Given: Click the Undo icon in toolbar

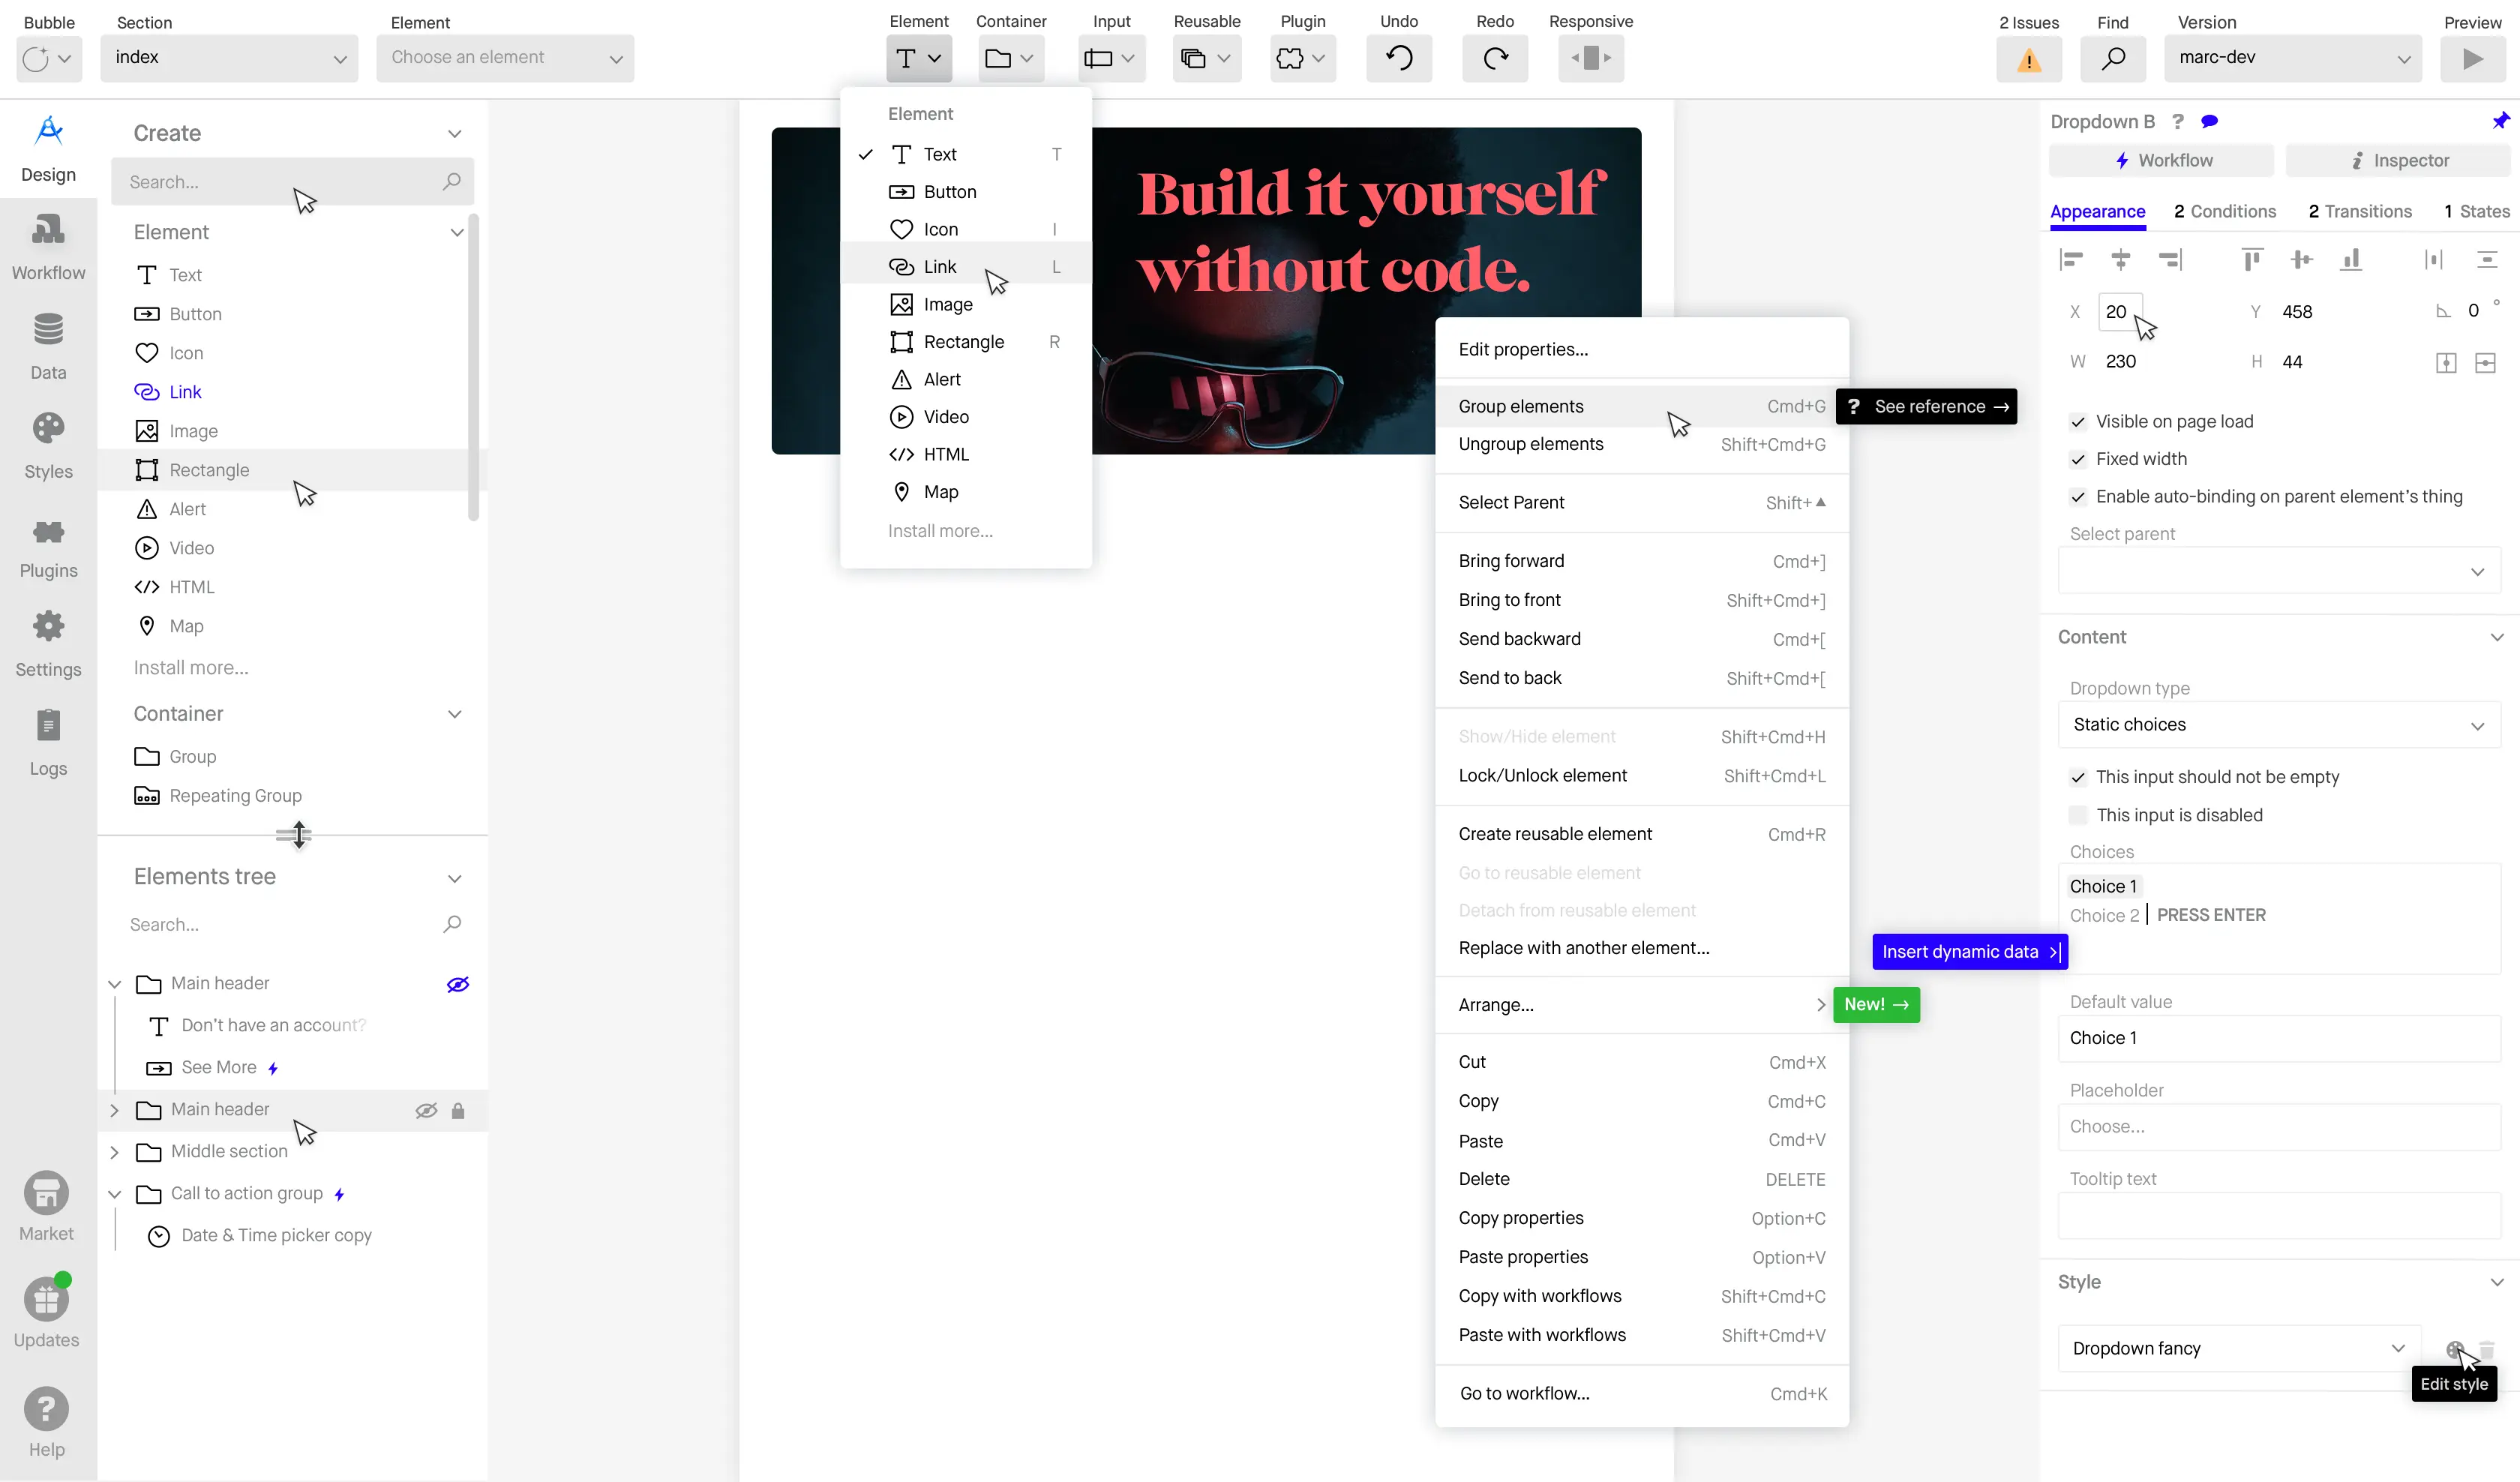Looking at the screenshot, I should tap(1398, 57).
